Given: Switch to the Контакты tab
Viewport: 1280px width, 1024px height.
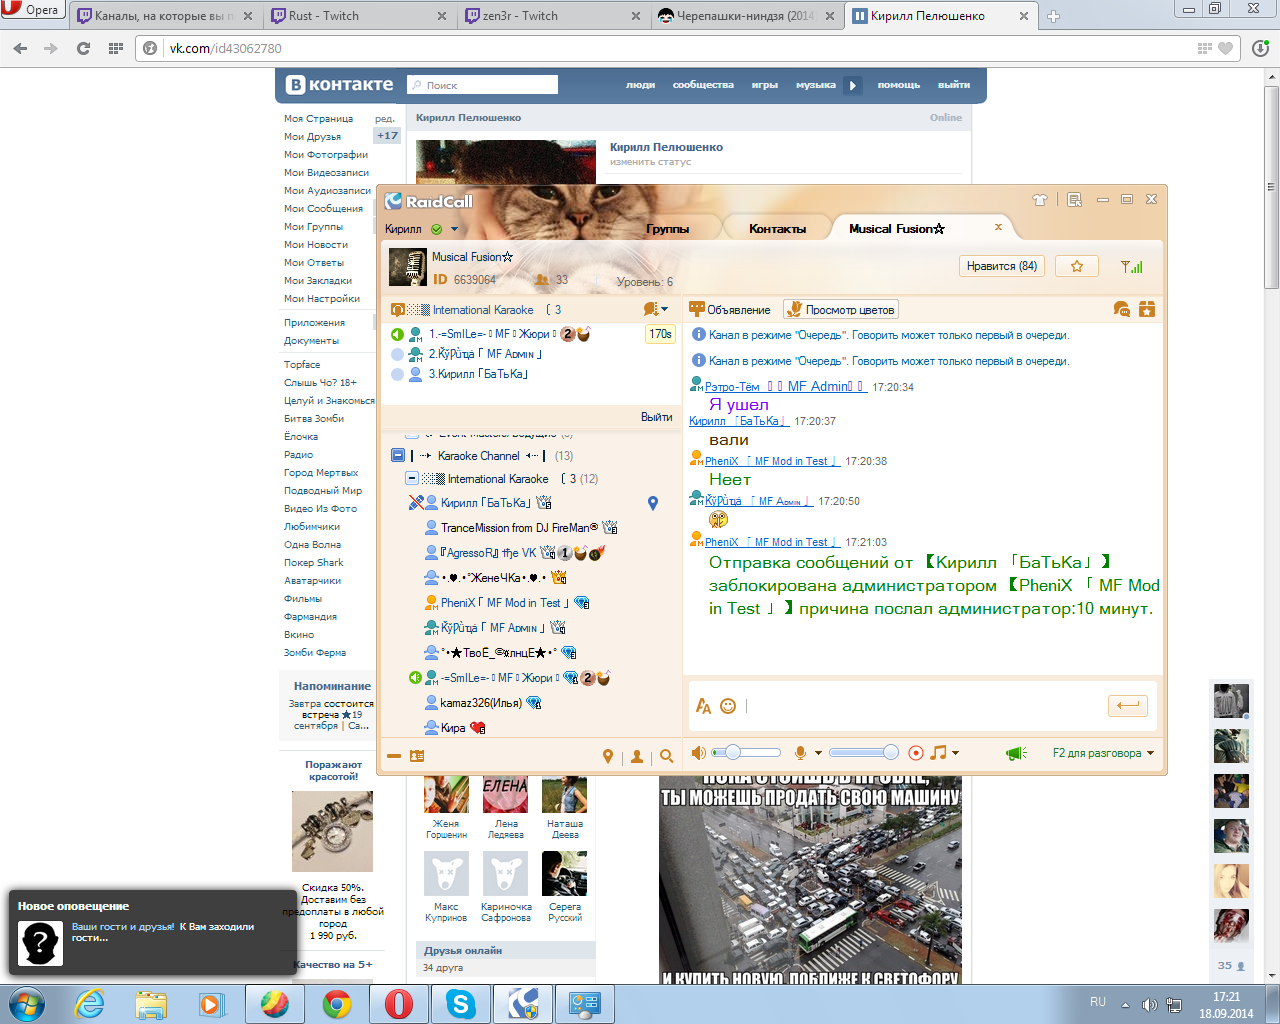Looking at the screenshot, I should tap(777, 229).
